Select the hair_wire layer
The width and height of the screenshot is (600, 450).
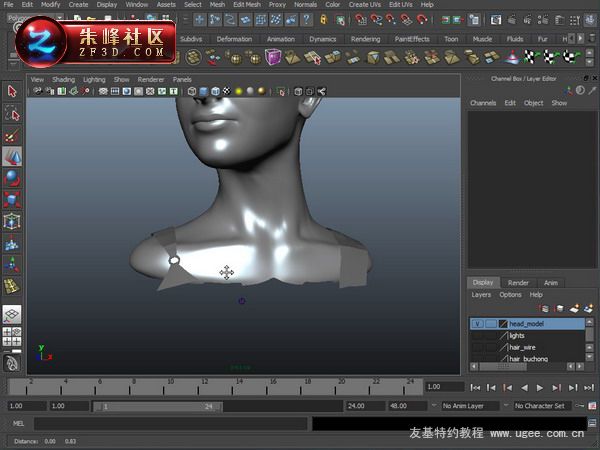click(527, 347)
